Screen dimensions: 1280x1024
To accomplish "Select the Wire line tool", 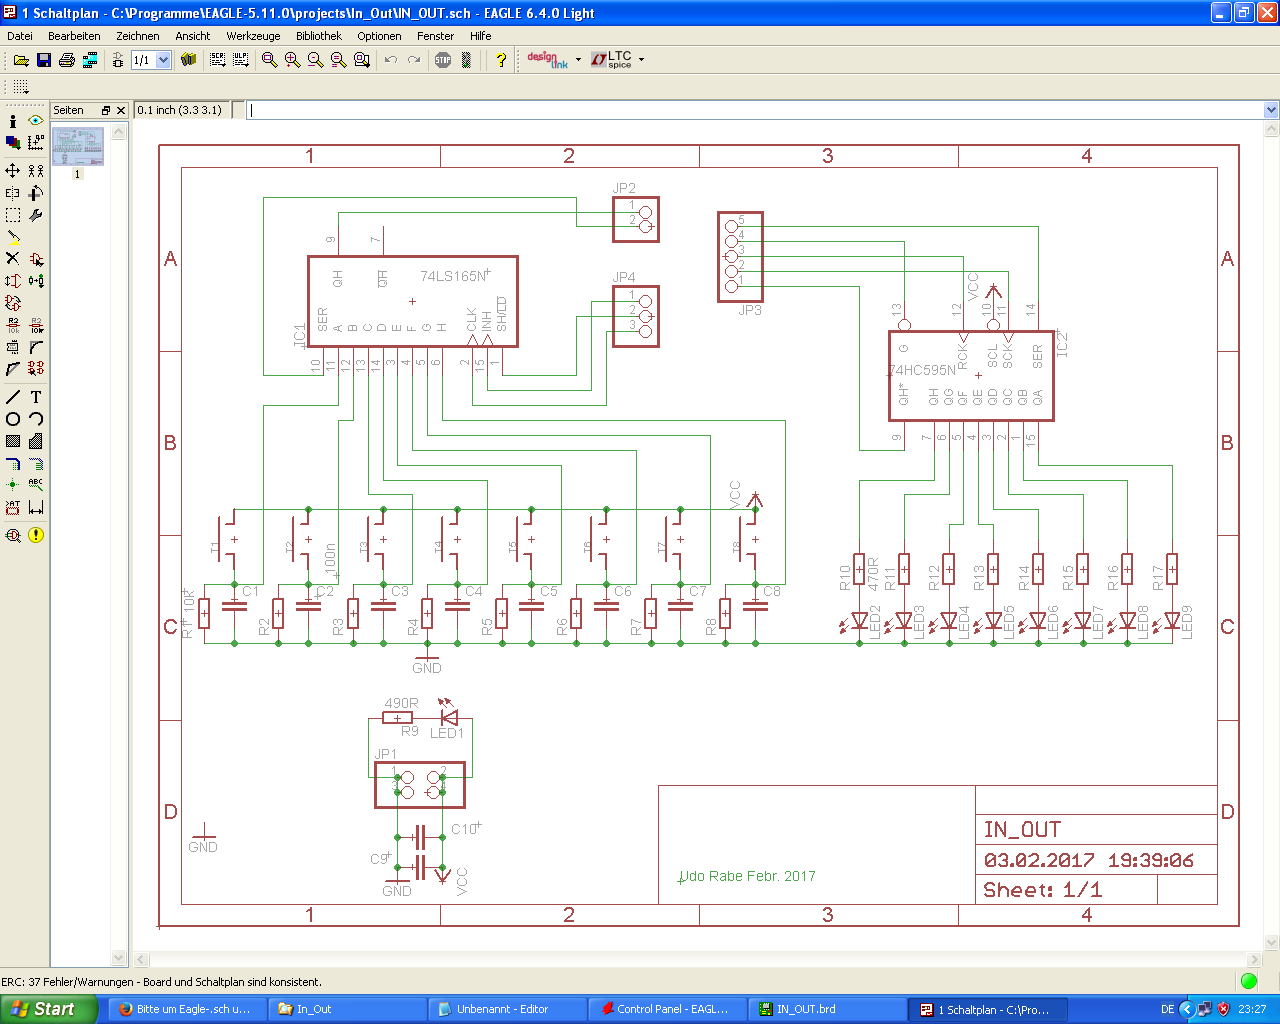I will point(13,397).
